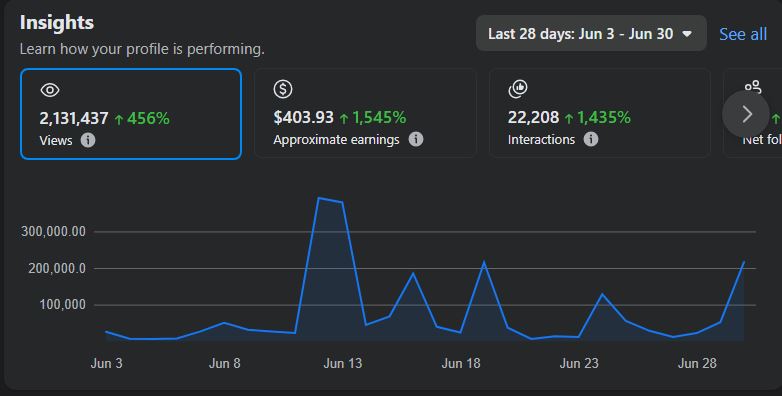The width and height of the screenshot is (782, 396).
Task: Click the caret arrow in date selector
Action: (x=687, y=34)
